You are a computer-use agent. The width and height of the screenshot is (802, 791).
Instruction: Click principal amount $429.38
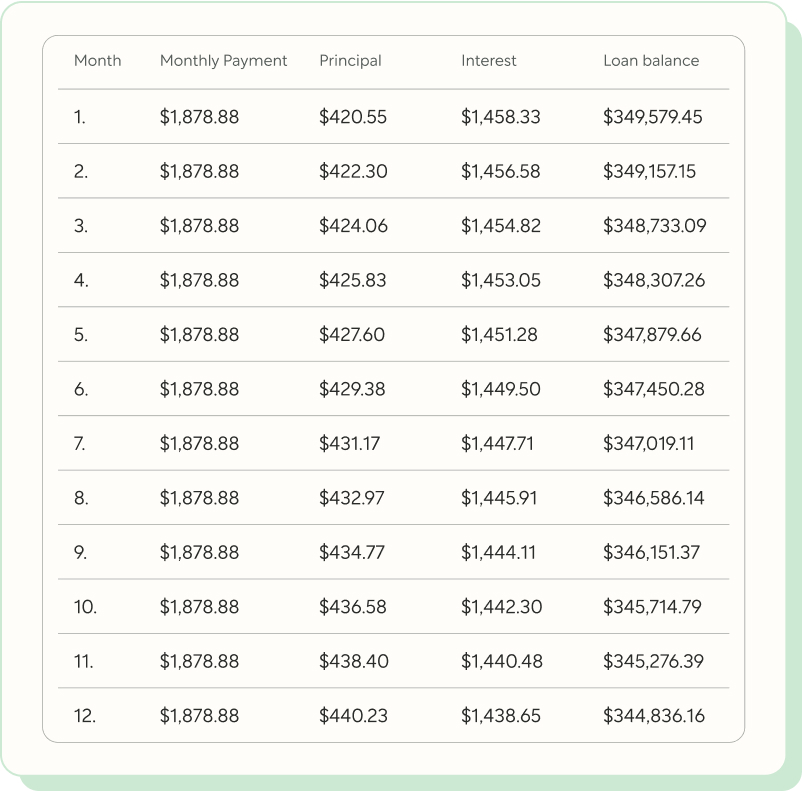[x=352, y=389]
